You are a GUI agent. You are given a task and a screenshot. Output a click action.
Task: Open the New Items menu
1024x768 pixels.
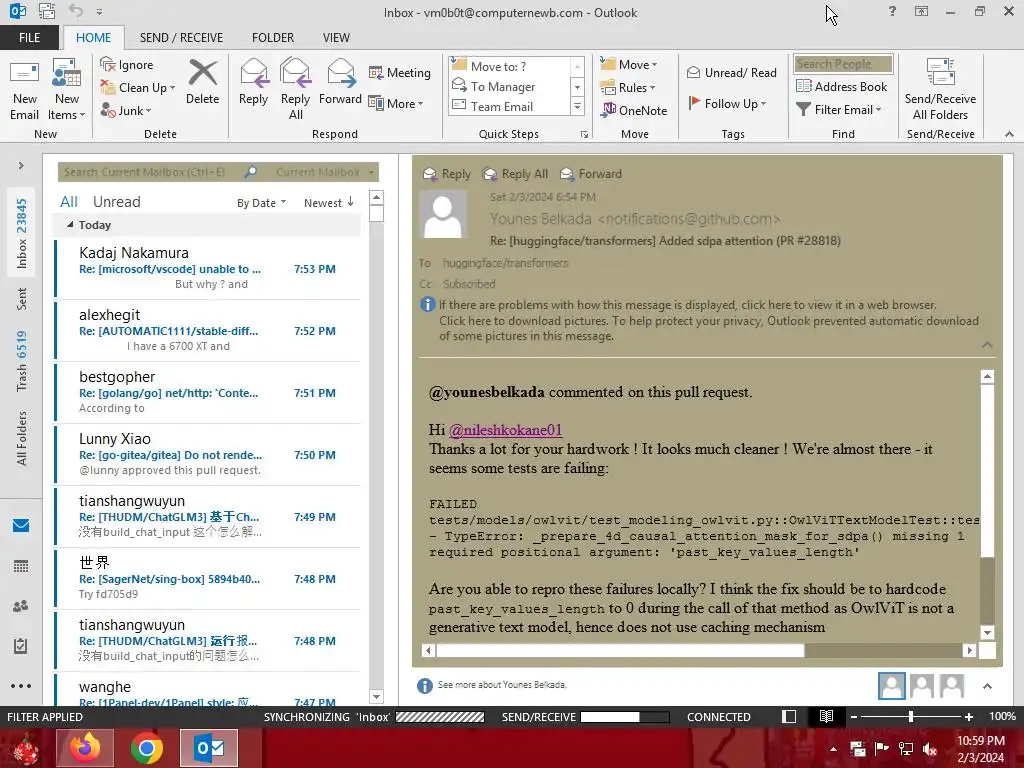tap(67, 91)
